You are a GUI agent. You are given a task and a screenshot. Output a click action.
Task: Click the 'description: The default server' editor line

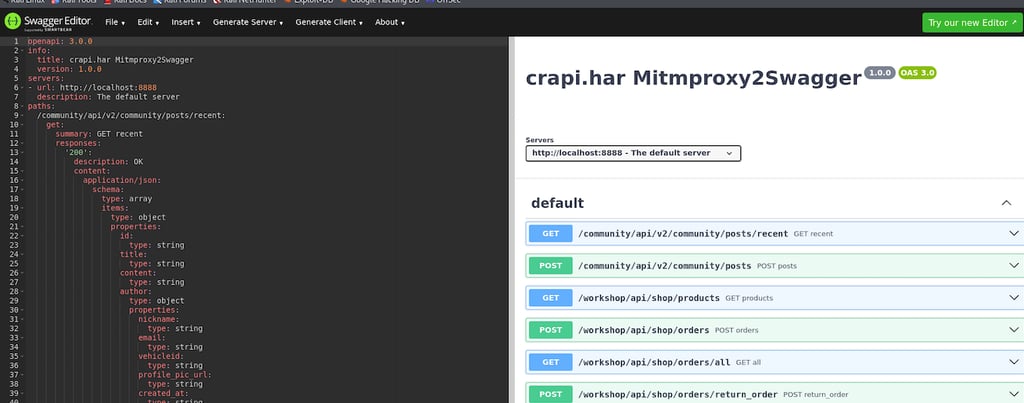(108, 97)
